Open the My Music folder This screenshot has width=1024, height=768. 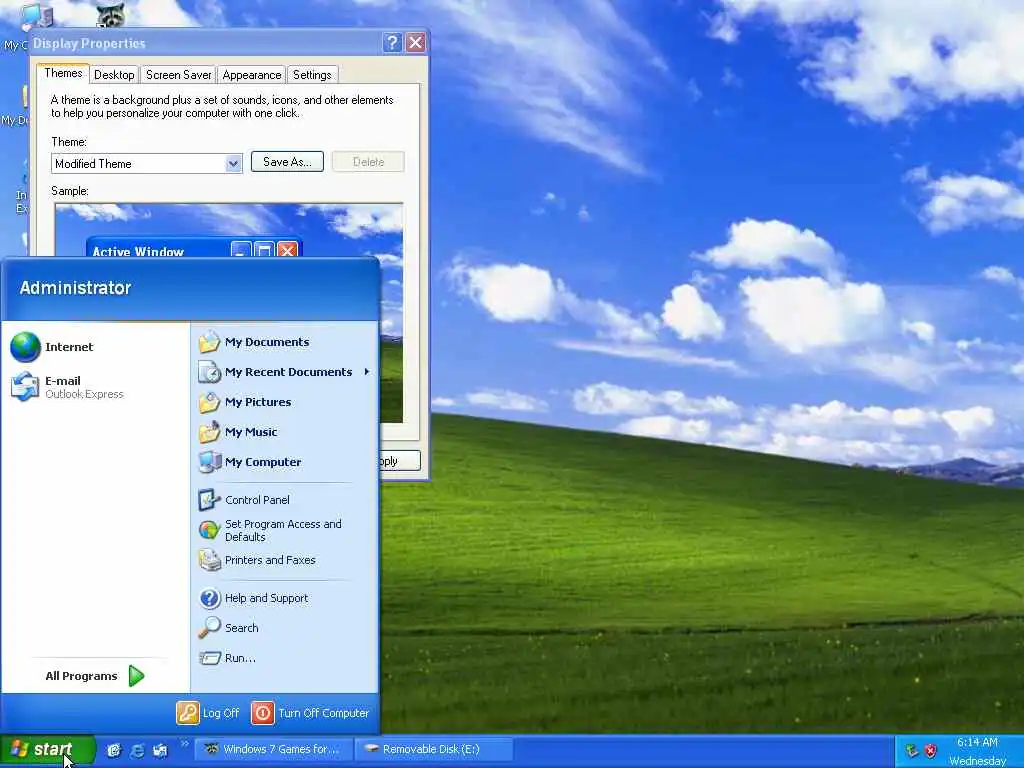(x=285, y=432)
